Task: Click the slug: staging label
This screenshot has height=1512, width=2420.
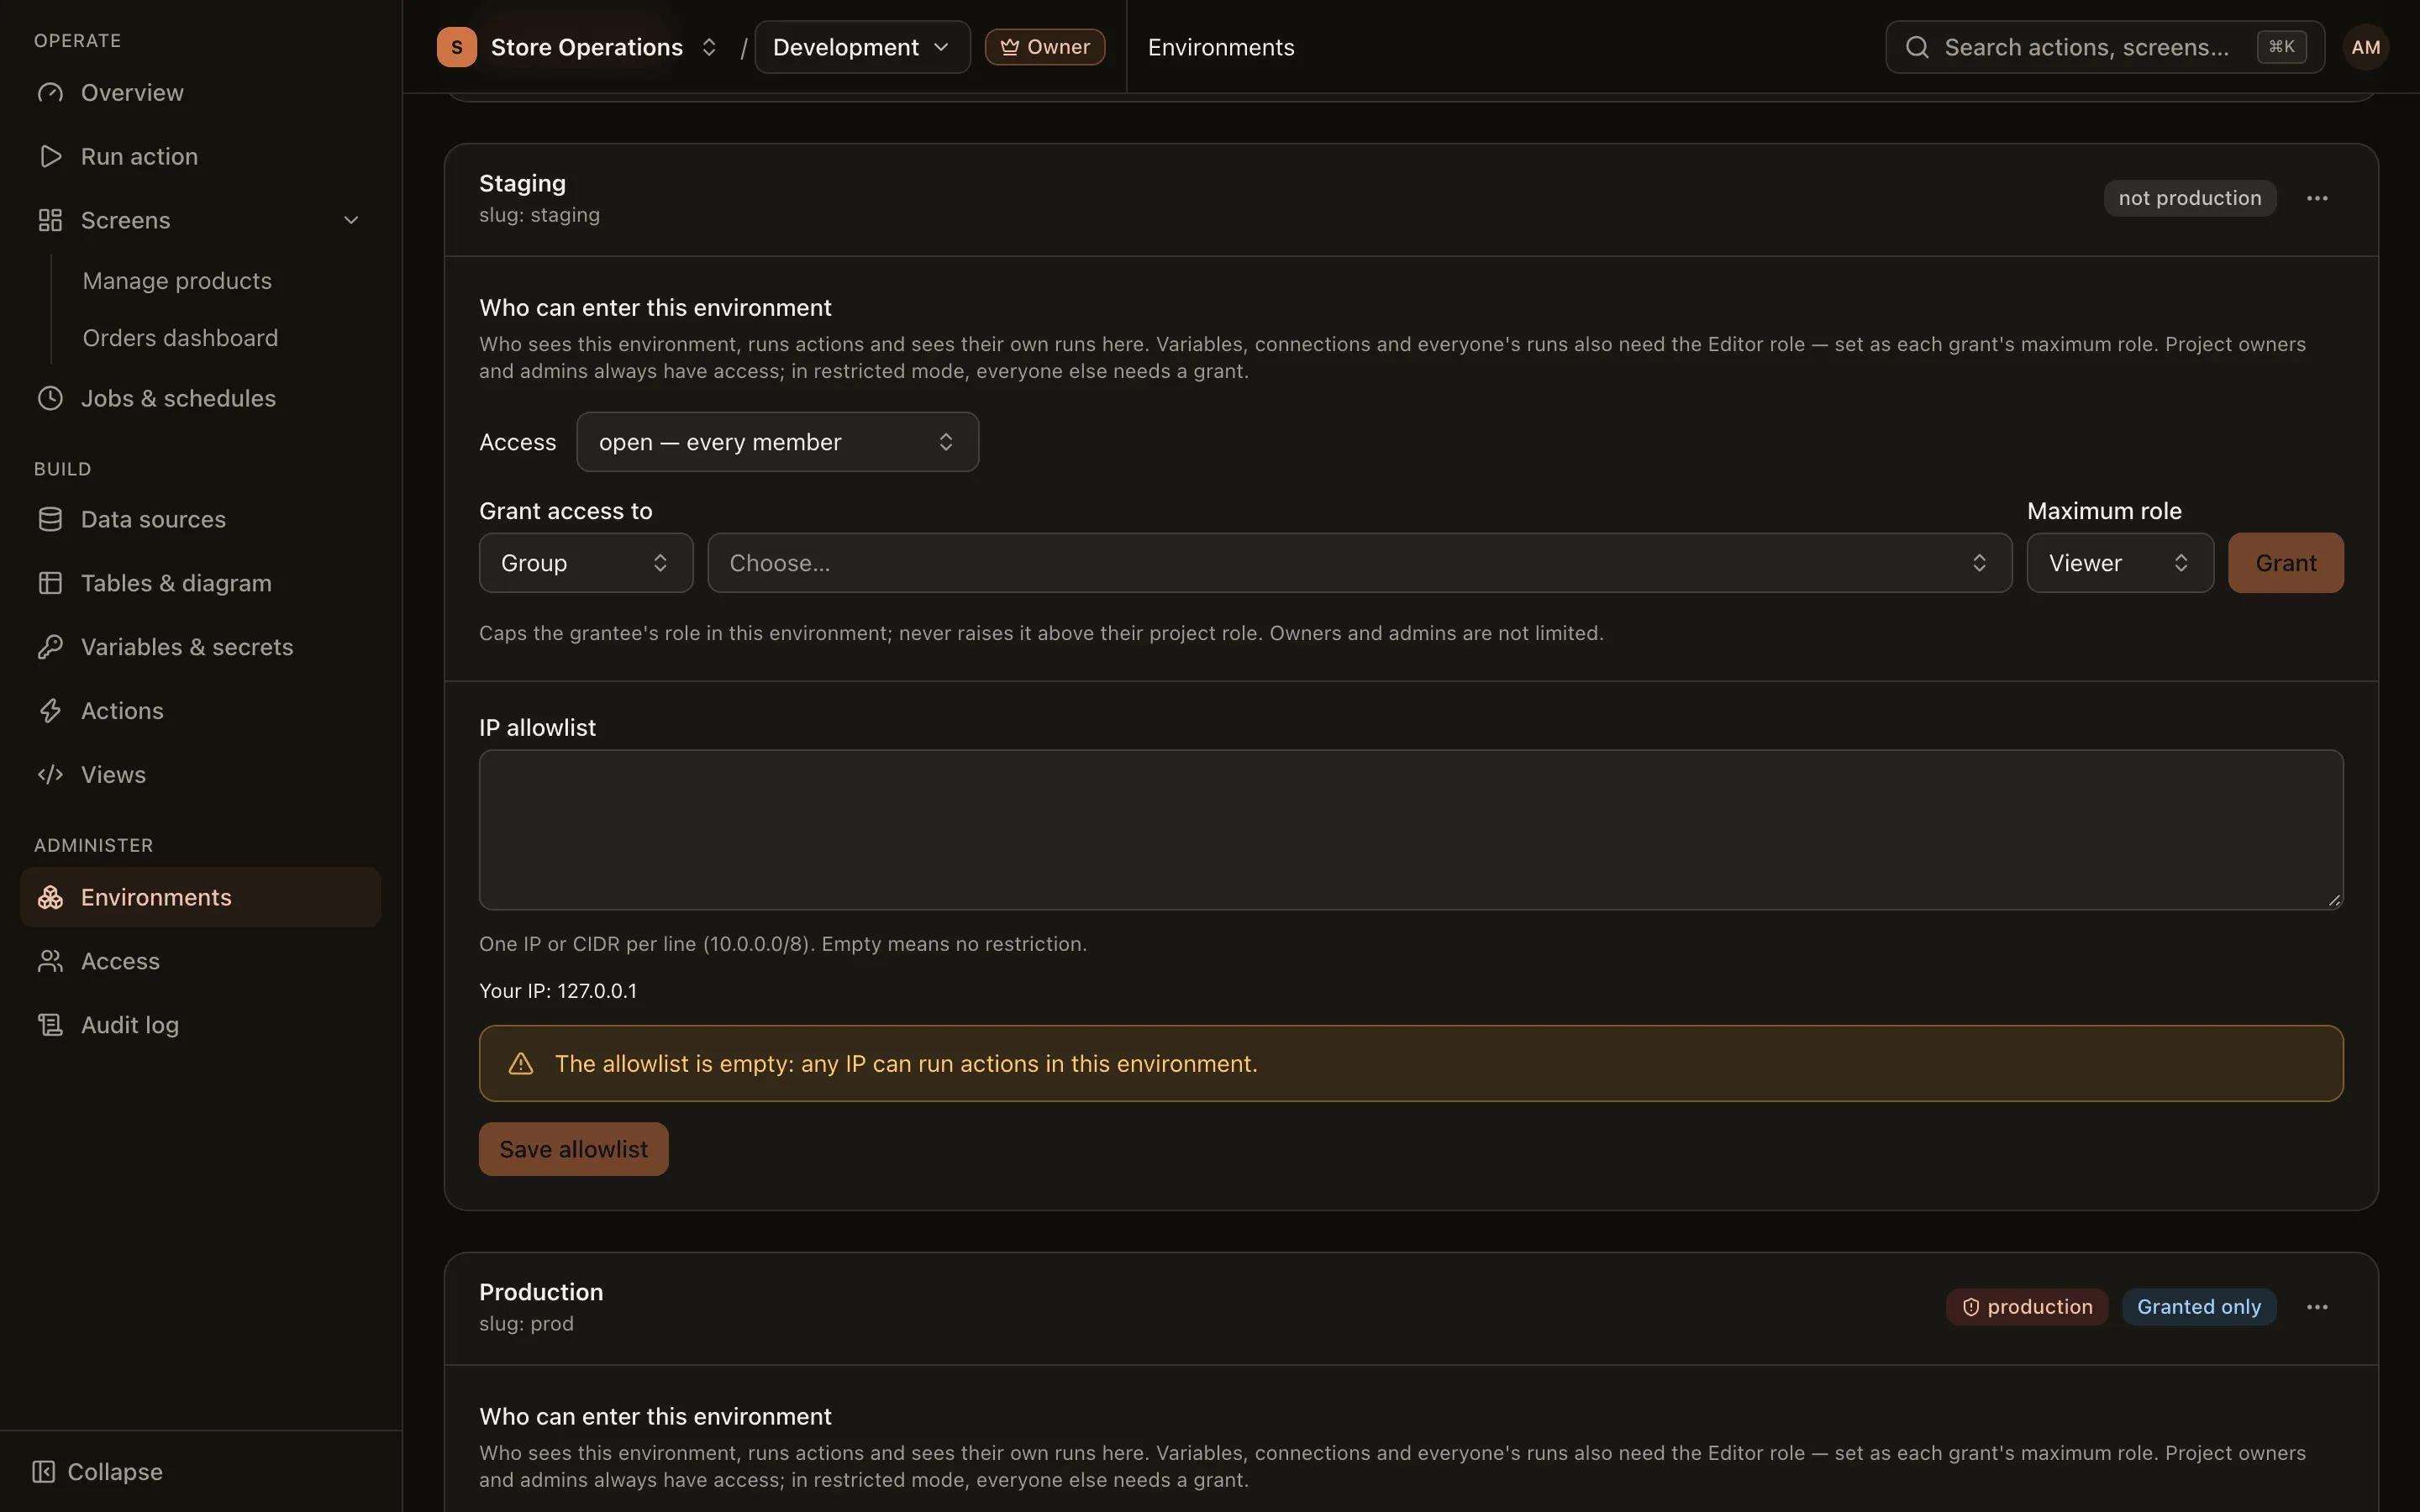Action: (x=540, y=215)
